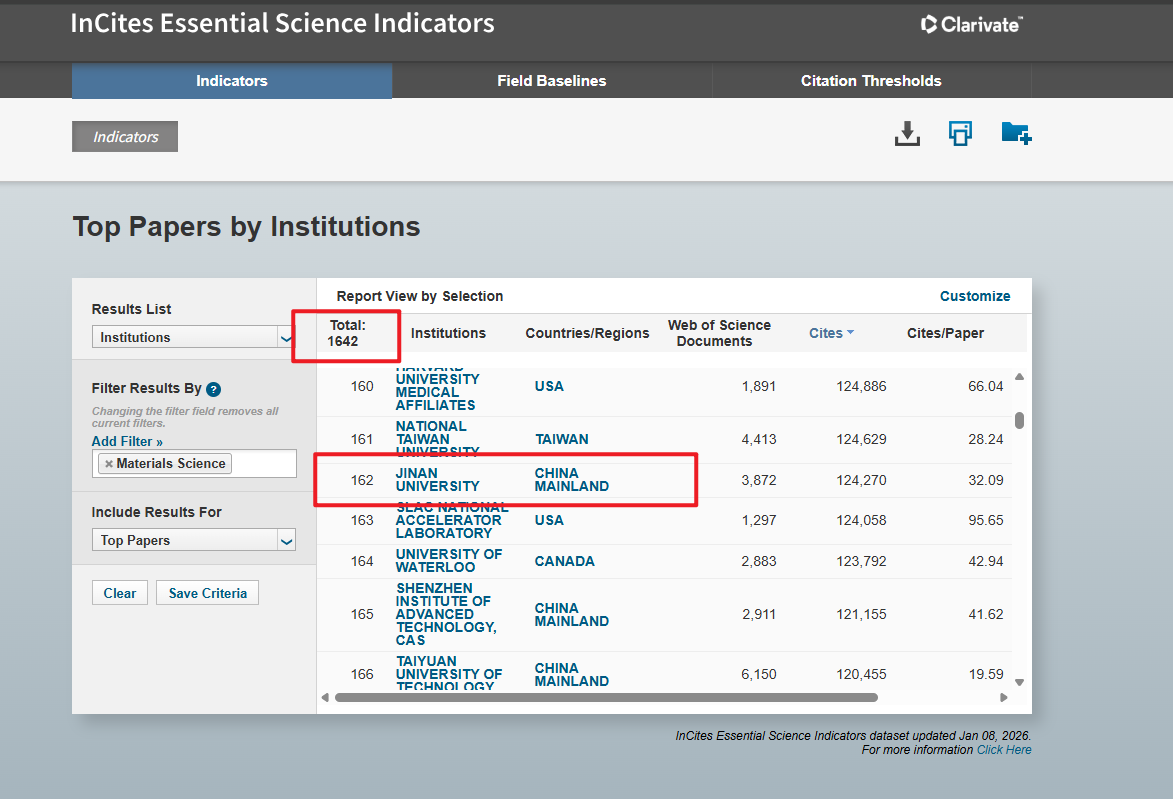
Task: Click the Clear button
Action: 119,593
